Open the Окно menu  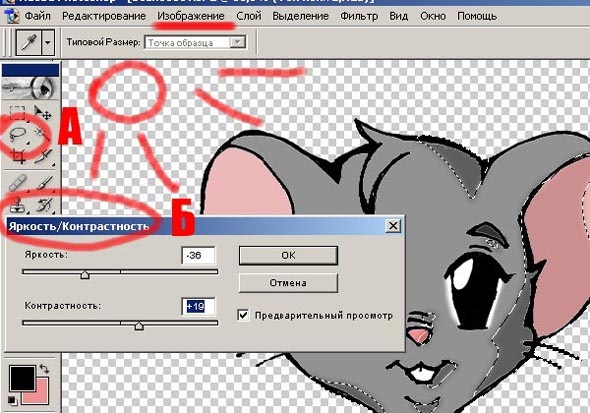tap(433, 16)
